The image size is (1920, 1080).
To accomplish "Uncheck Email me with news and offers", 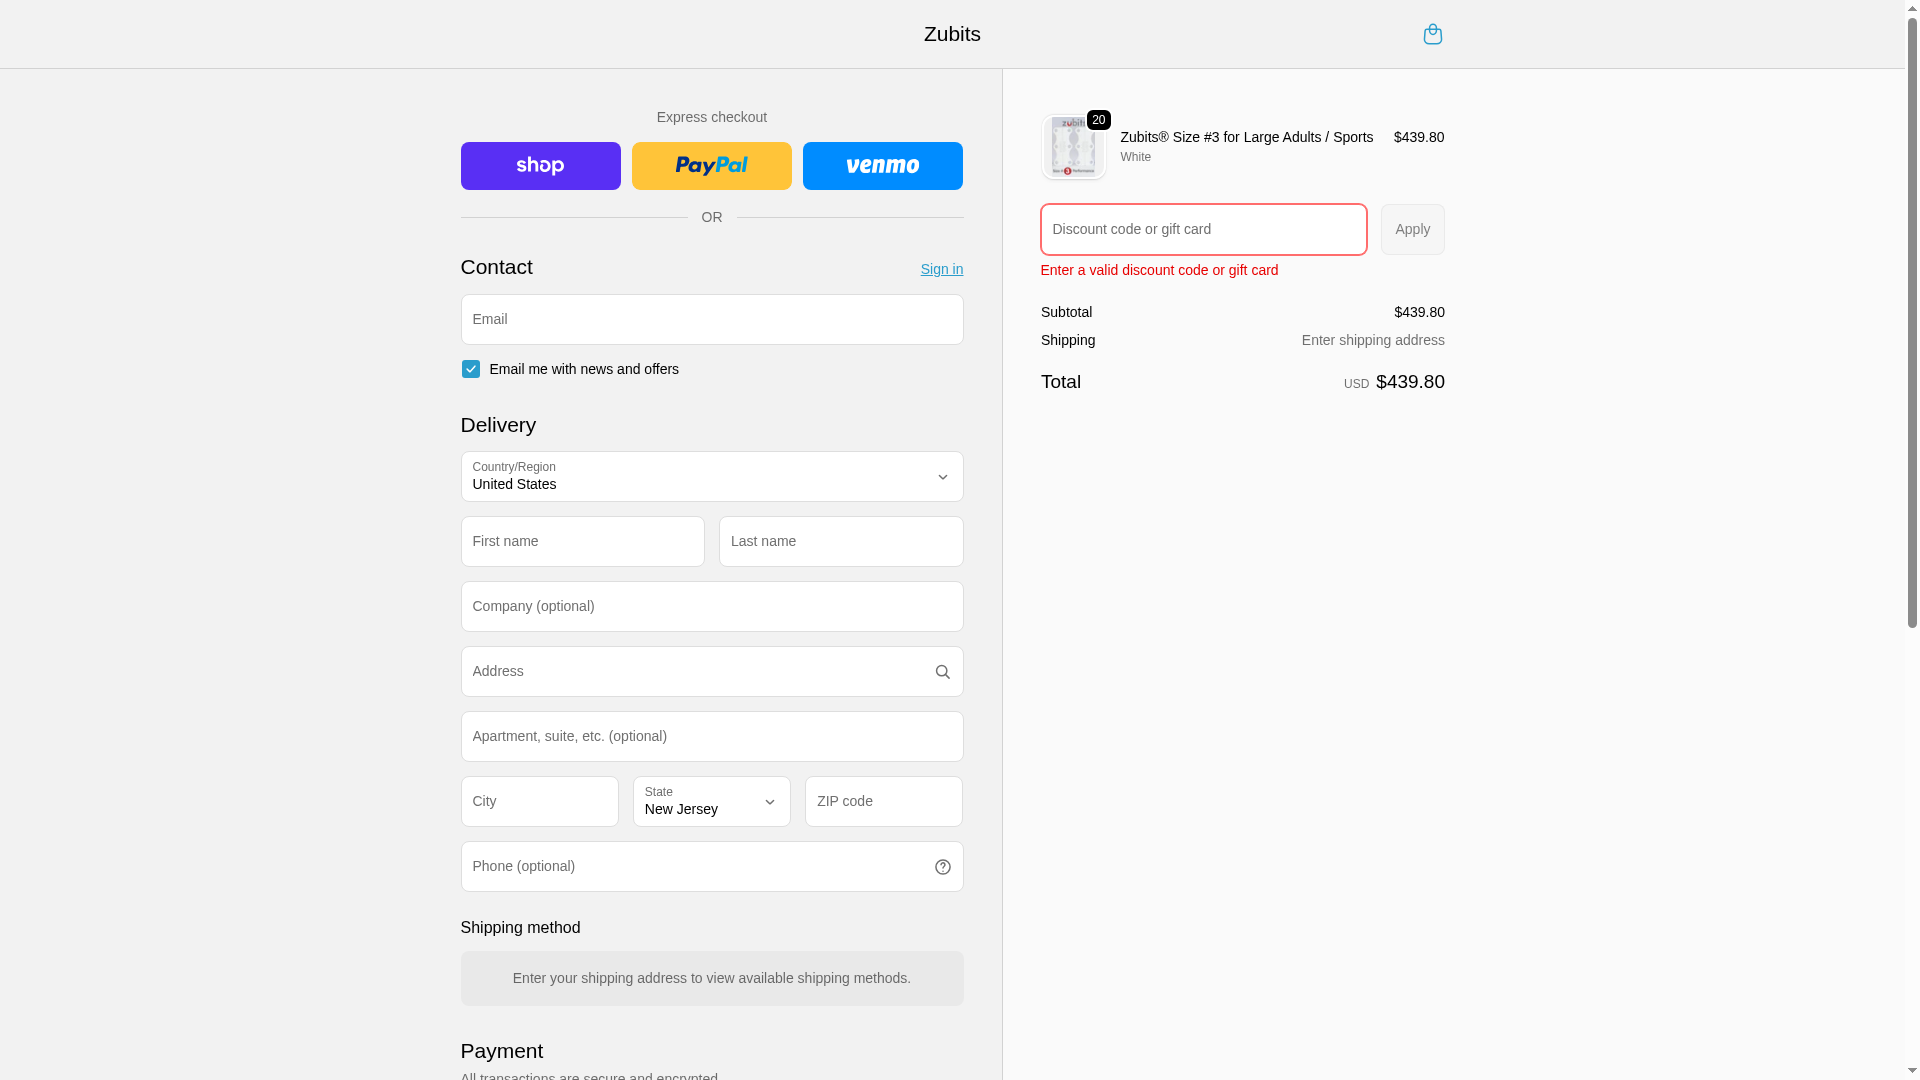I will (x=470, y=369).
